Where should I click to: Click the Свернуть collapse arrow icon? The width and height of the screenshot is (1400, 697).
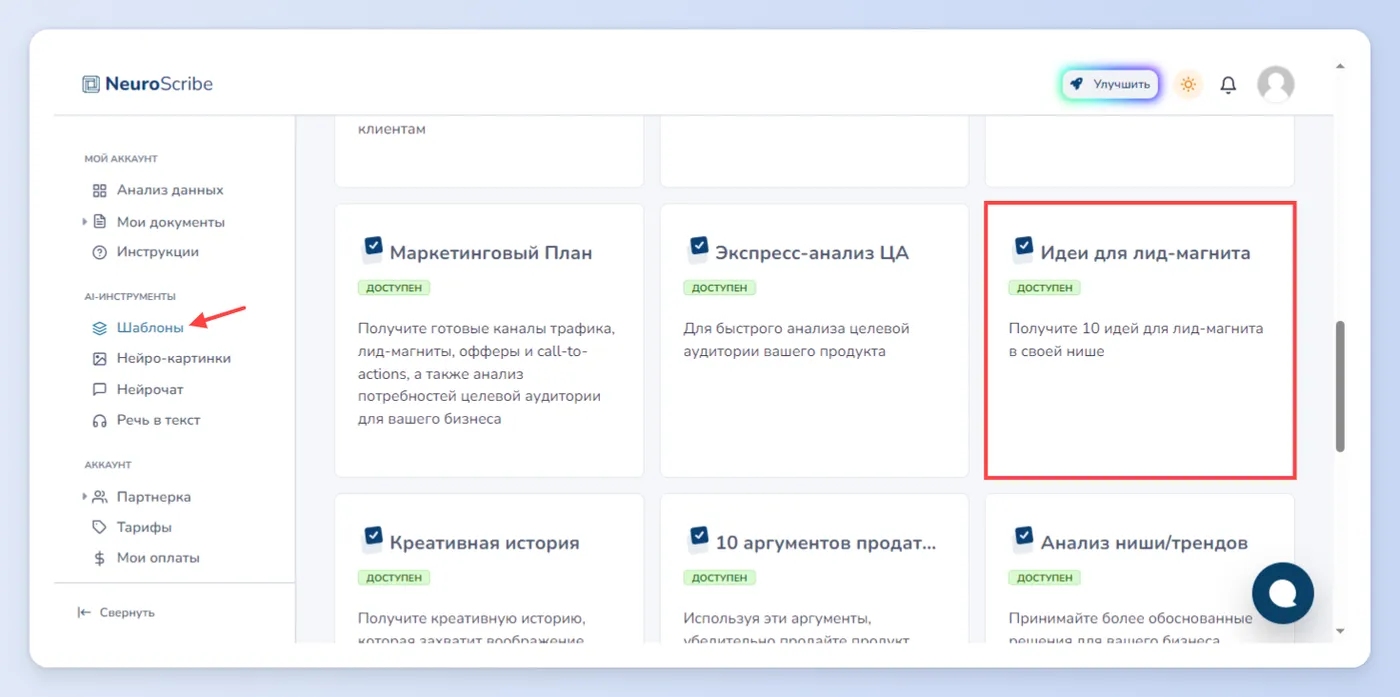pyautogui.click(x=84, y=612)
